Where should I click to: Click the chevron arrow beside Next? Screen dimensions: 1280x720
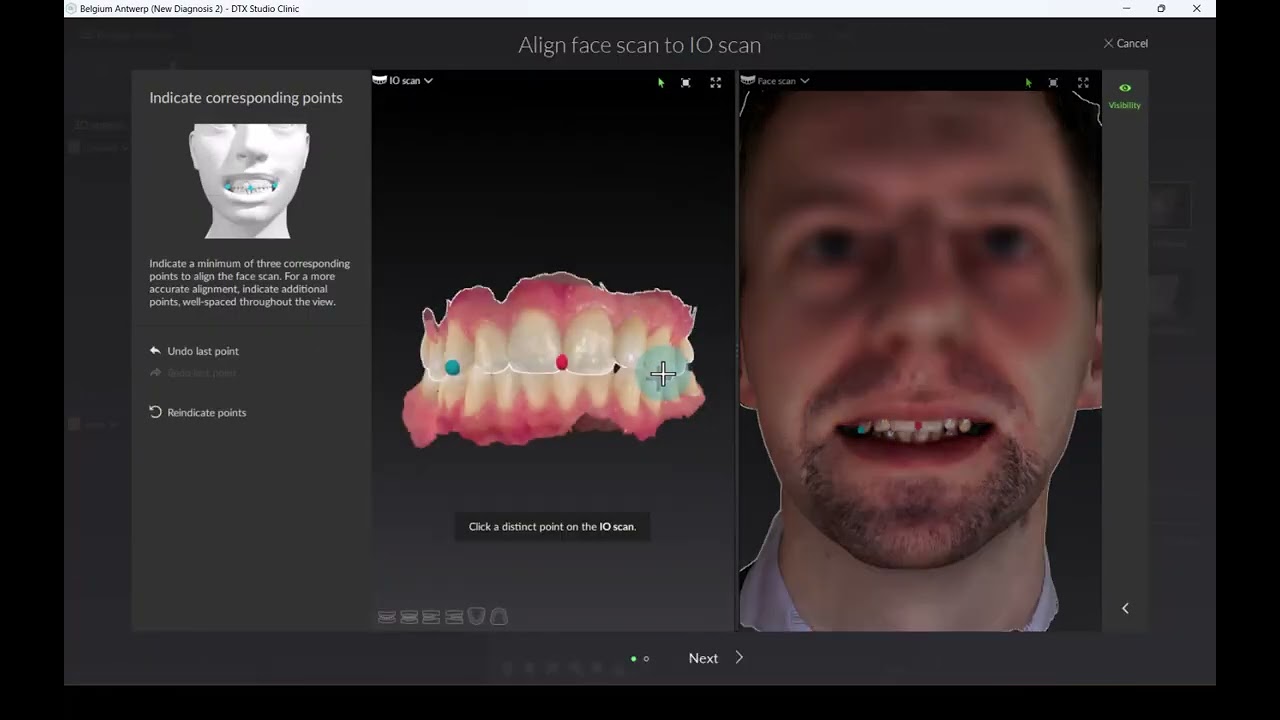tap(739, 657)
